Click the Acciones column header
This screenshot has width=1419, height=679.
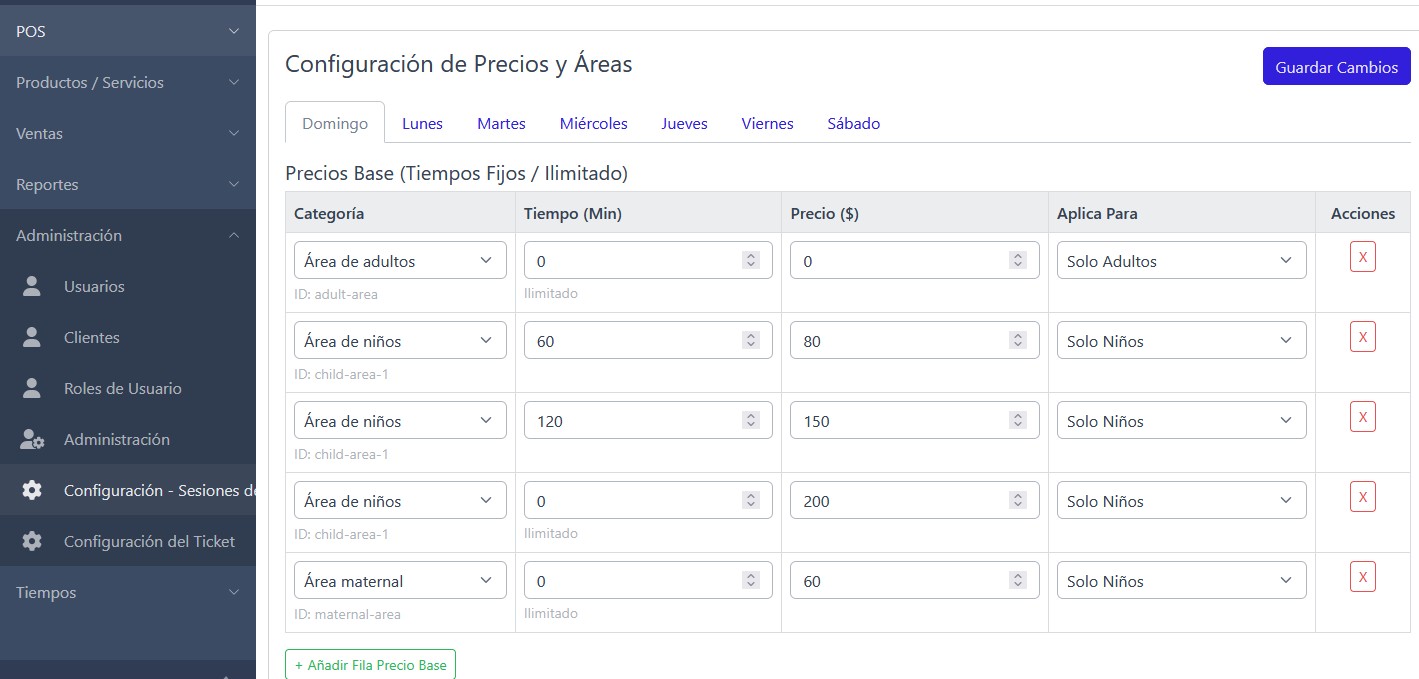(x=1363, y=213)
